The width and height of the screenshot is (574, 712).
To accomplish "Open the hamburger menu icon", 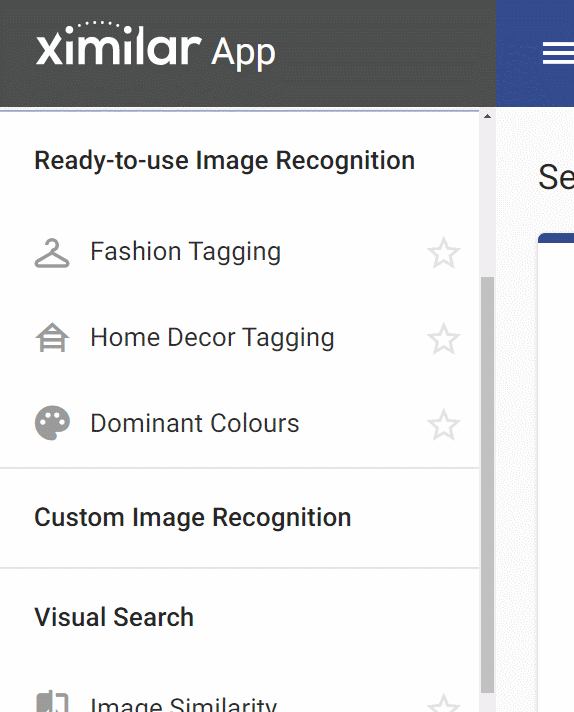I will [559, 54].
